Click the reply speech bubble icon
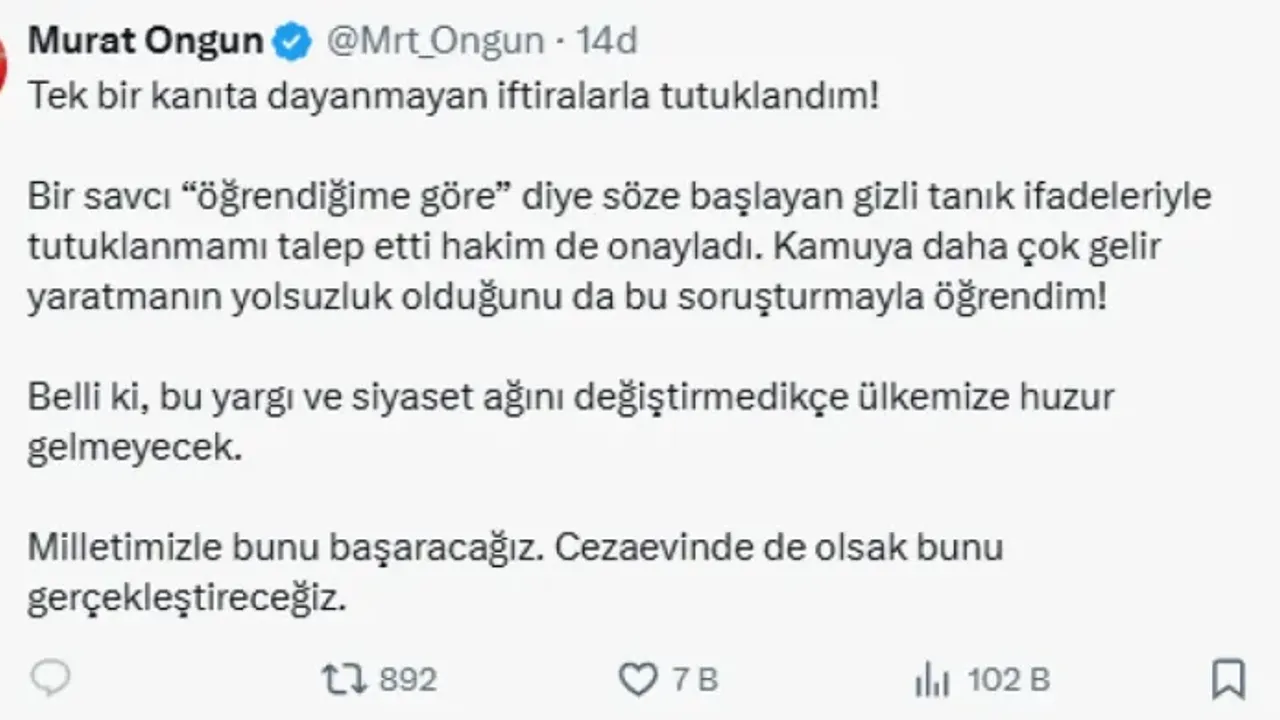This screenshot has width=1280, height=720. (50, 679)
